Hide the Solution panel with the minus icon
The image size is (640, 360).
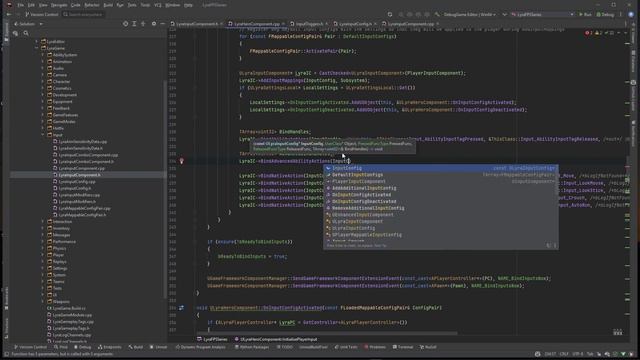pyautogui.click(x=162, y=24)
